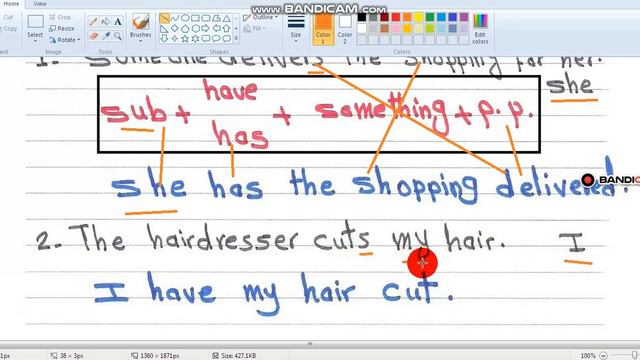Viewport: 640px width, 360px height.
Task: Activate the Color 2 background button
Action: coord(345,29)
